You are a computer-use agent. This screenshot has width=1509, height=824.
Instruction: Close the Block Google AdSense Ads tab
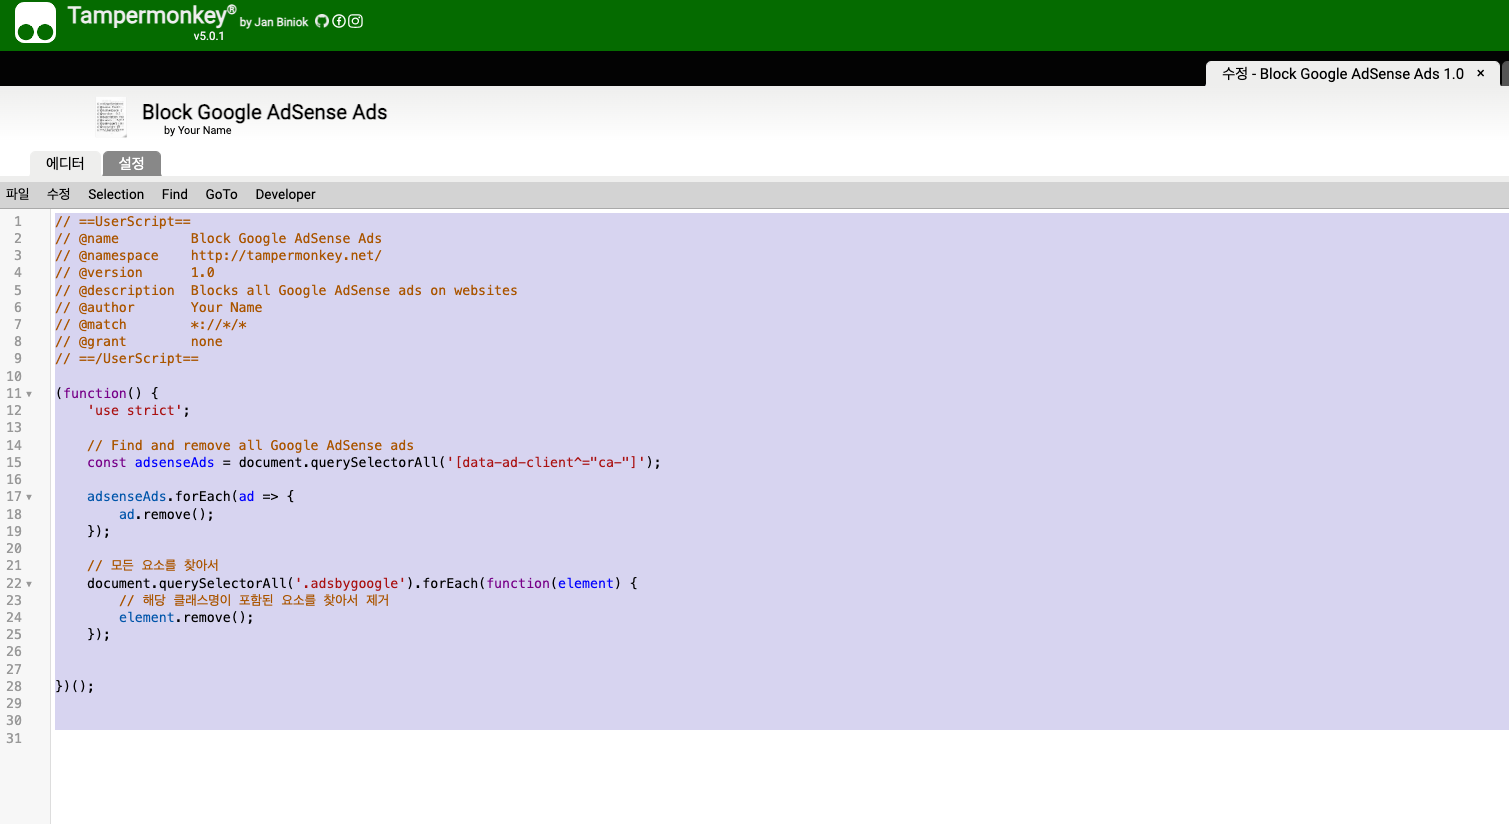pos(1481,73)
